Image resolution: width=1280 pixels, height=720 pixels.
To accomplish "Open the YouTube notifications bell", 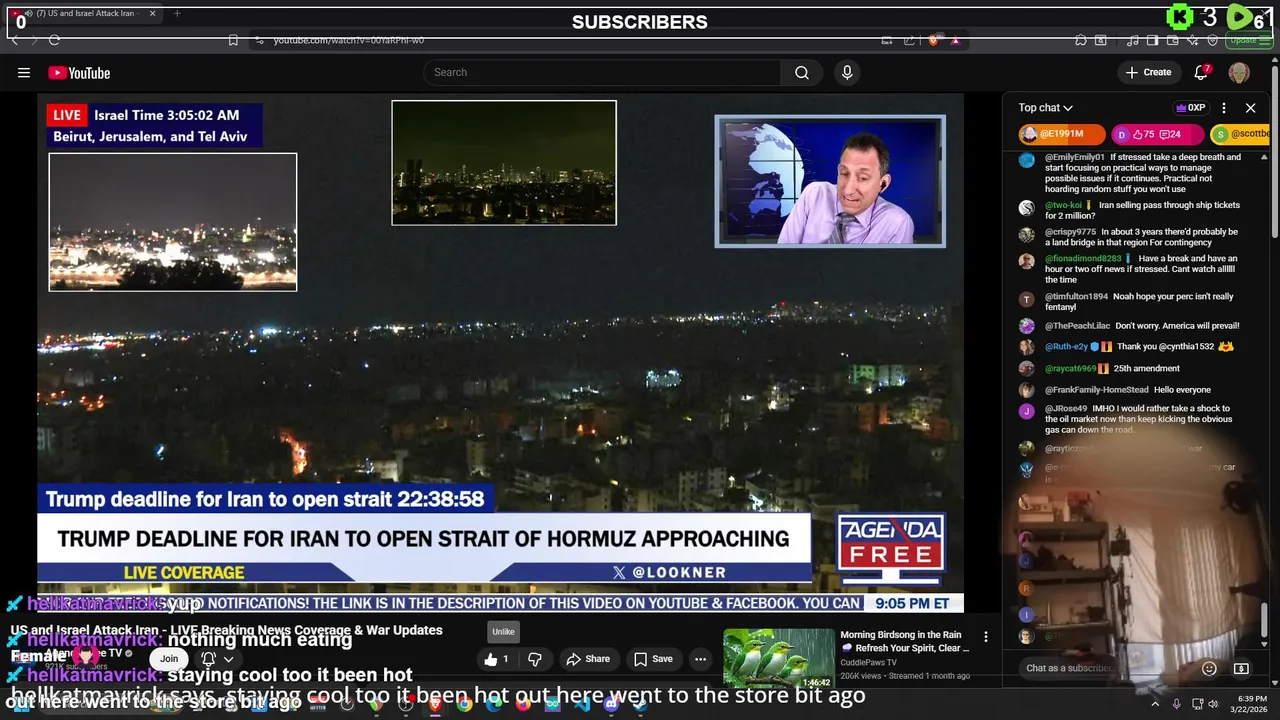I will point(1202,72).
